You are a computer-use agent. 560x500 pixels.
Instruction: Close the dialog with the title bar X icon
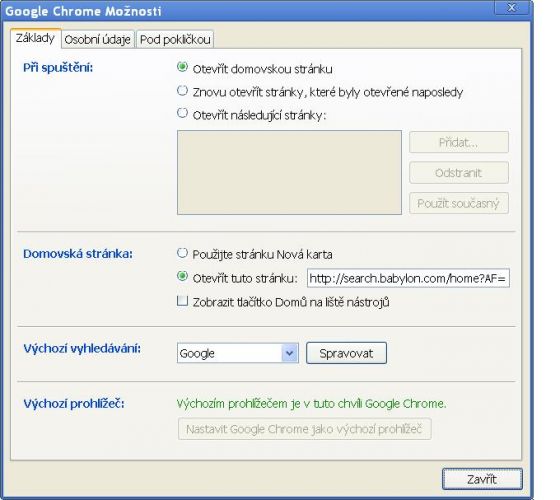coord(511,8)
